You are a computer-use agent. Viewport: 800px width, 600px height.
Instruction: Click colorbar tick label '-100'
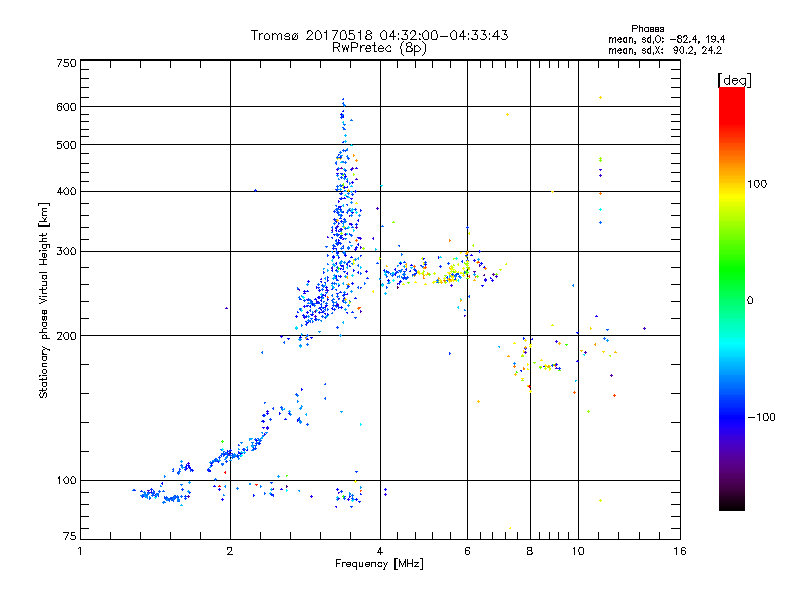[x=761, y=417]
